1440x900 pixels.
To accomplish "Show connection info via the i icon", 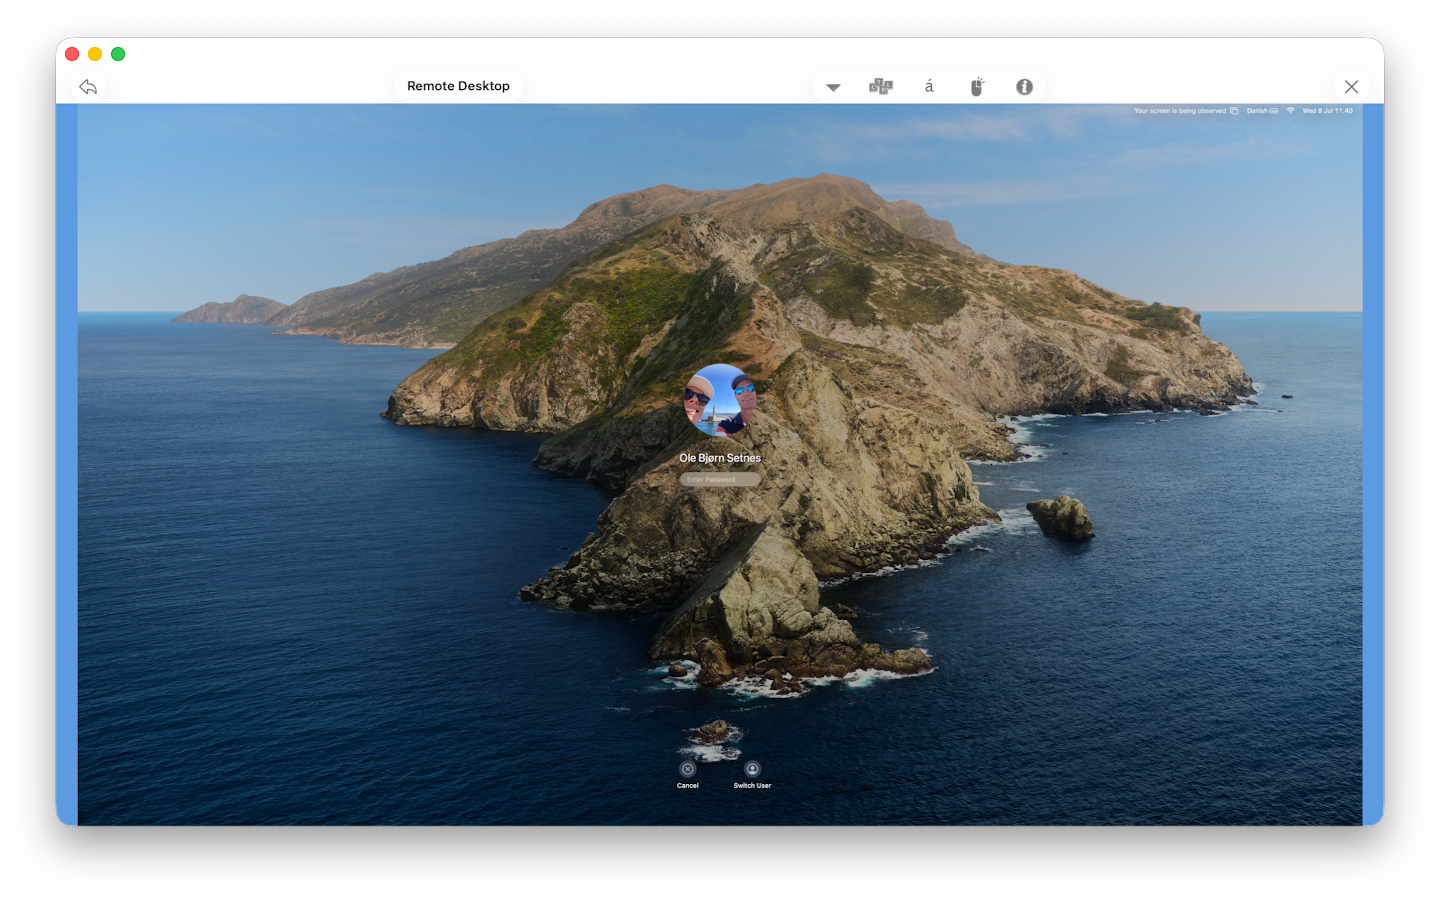I will pyautogui.click(x=1024, y=87).
